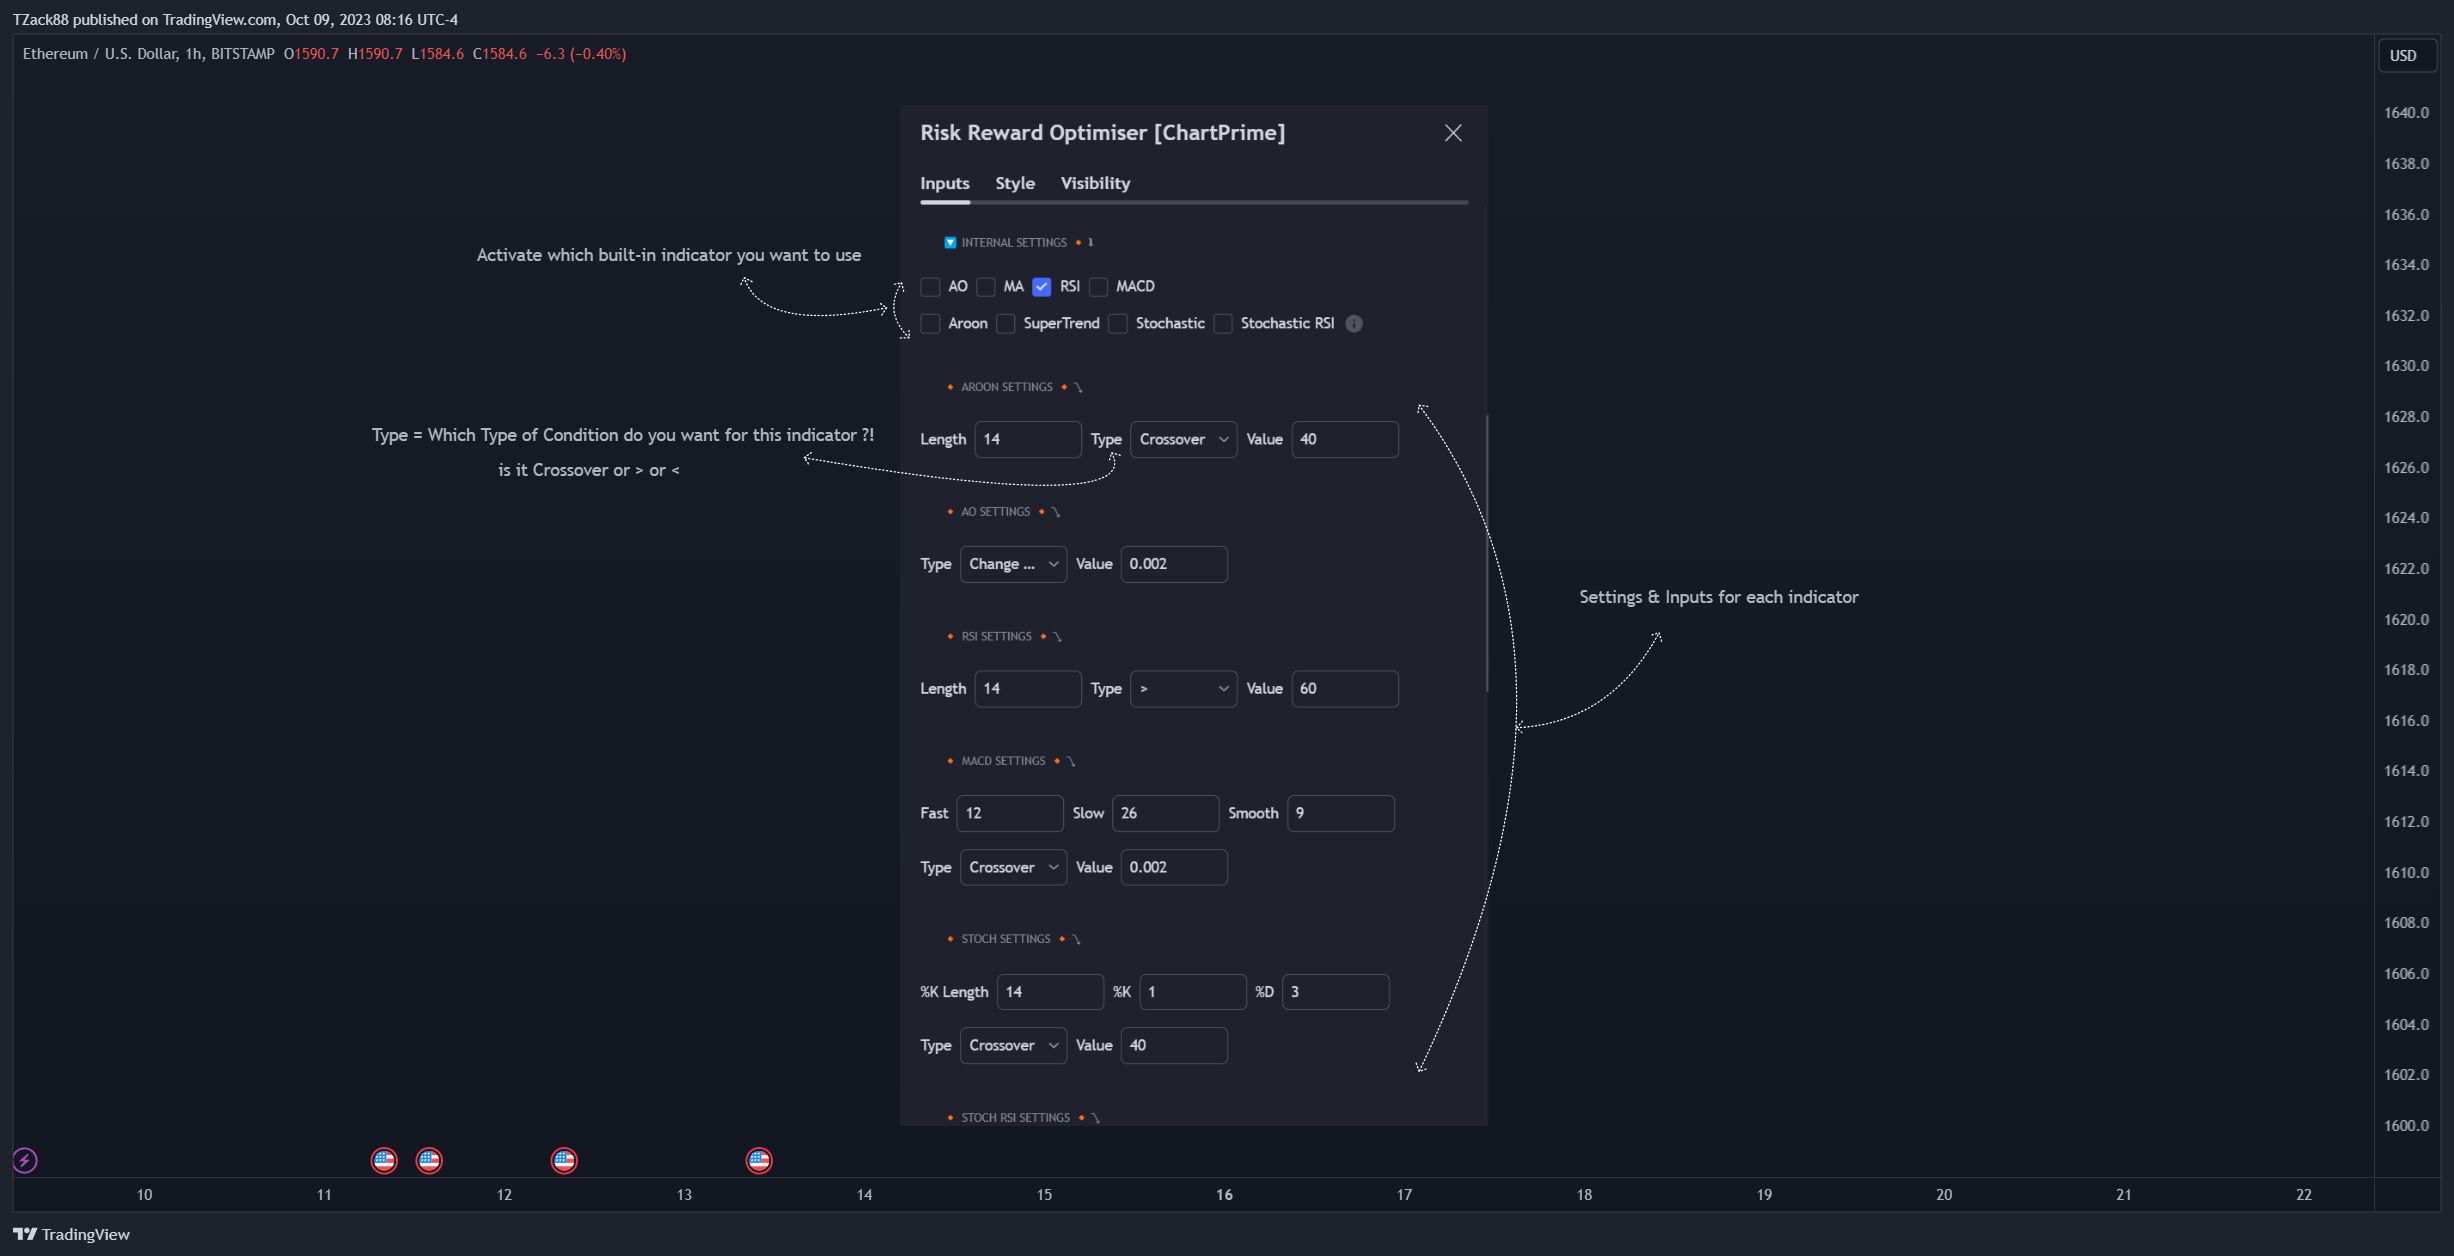Viewport: 2454px width, 1256px height.
Task: Open the second US flag economic event
Action: click(429, 1160)
